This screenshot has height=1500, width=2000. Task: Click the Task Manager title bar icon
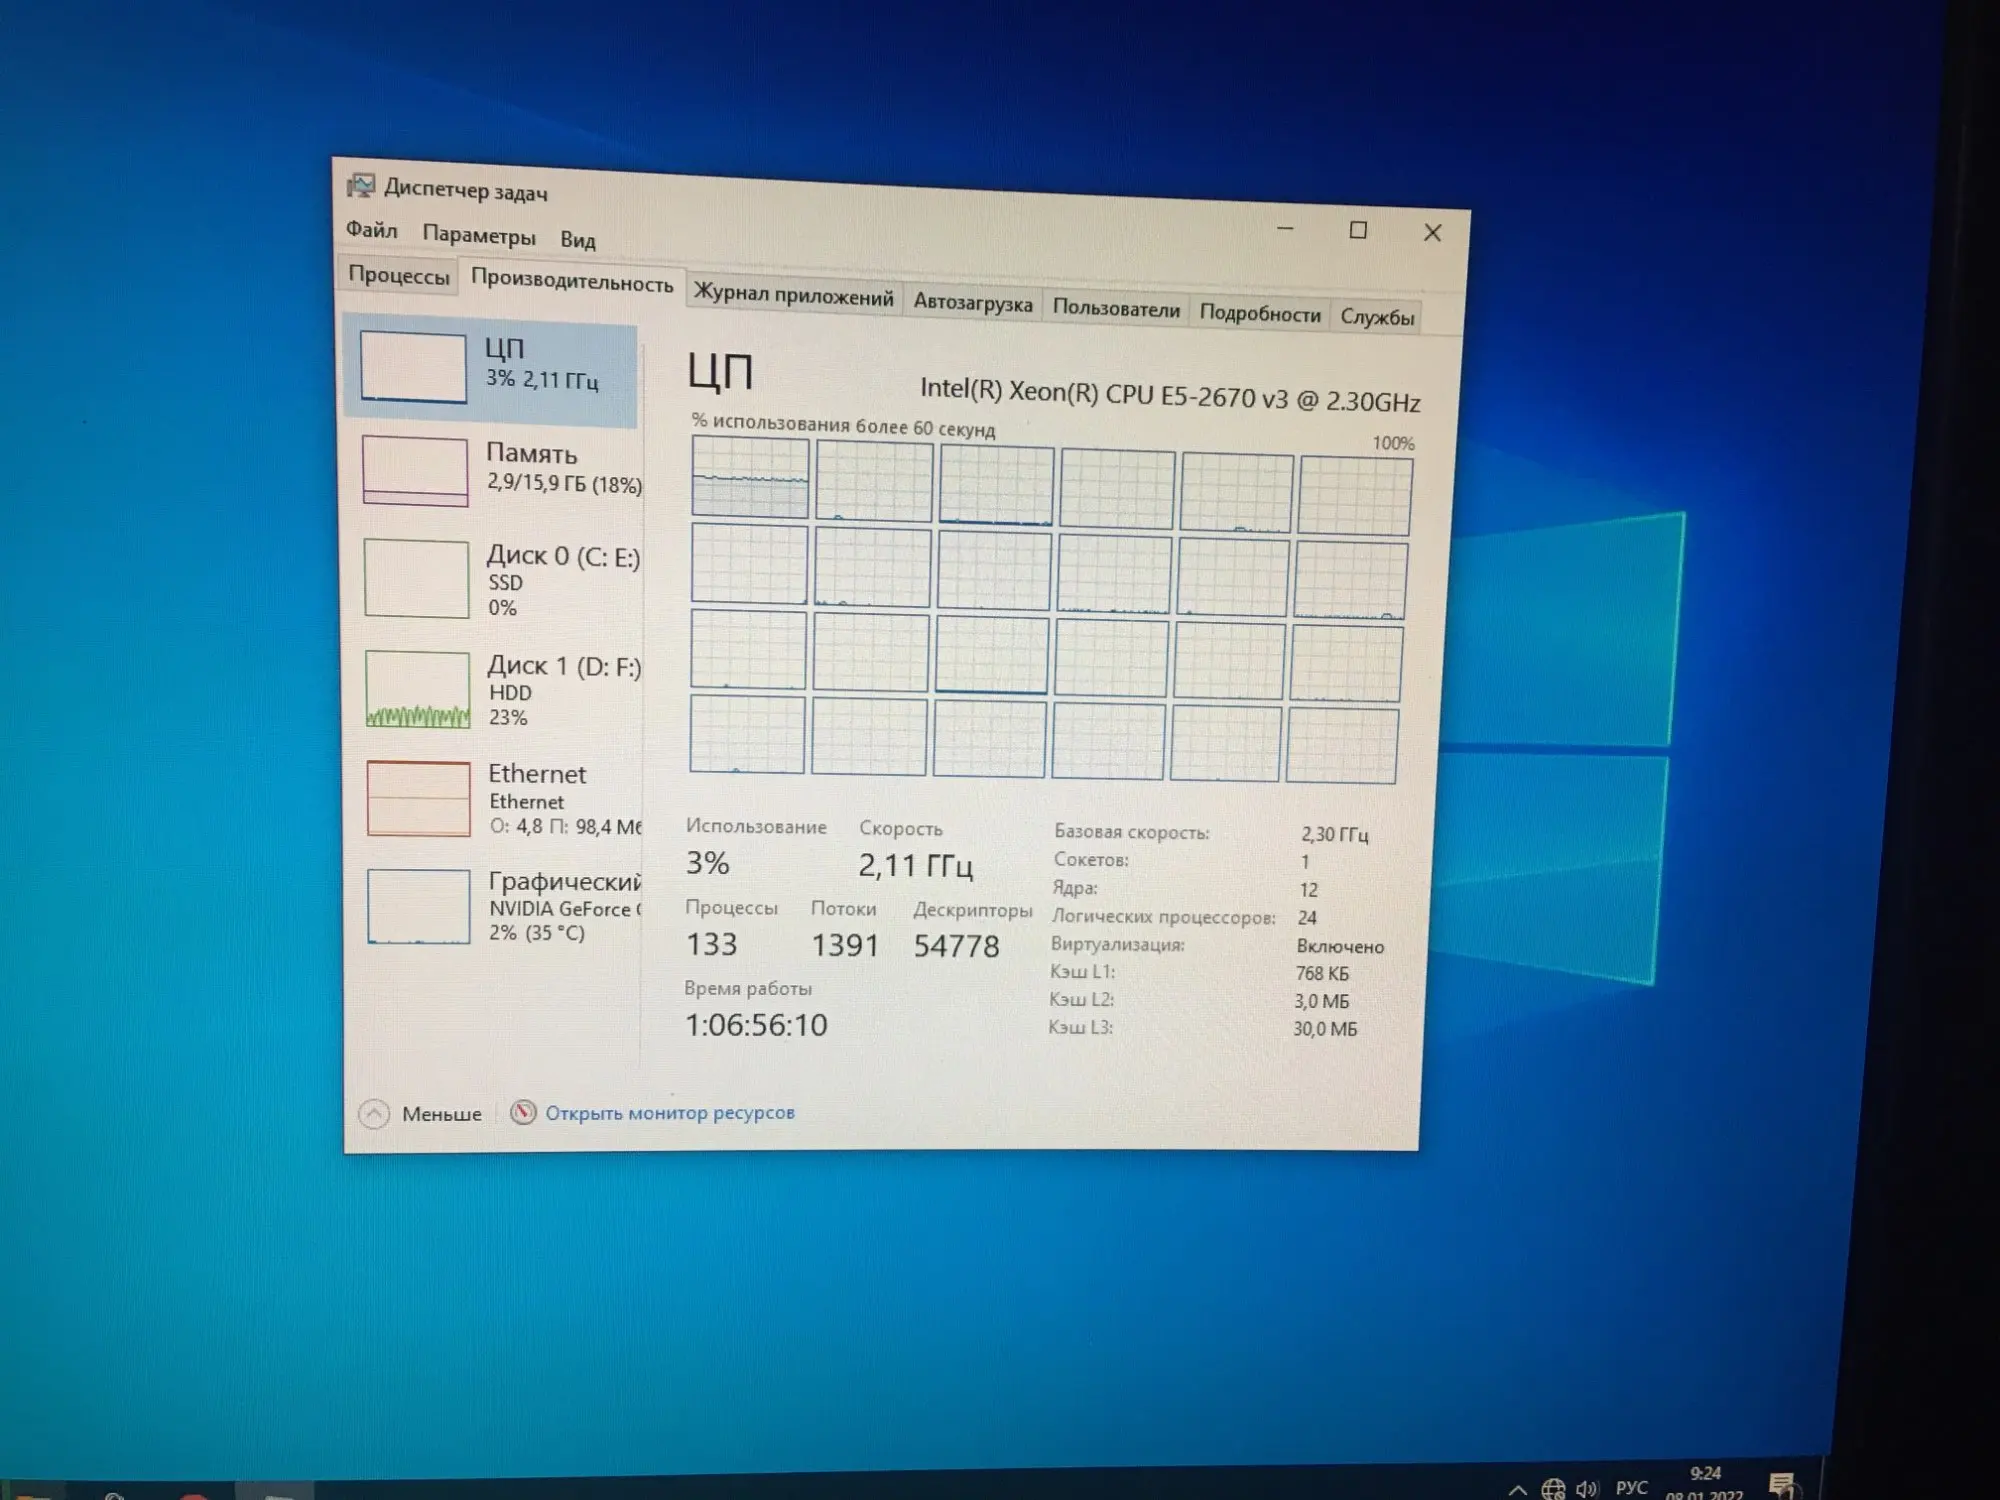point(360,186)
